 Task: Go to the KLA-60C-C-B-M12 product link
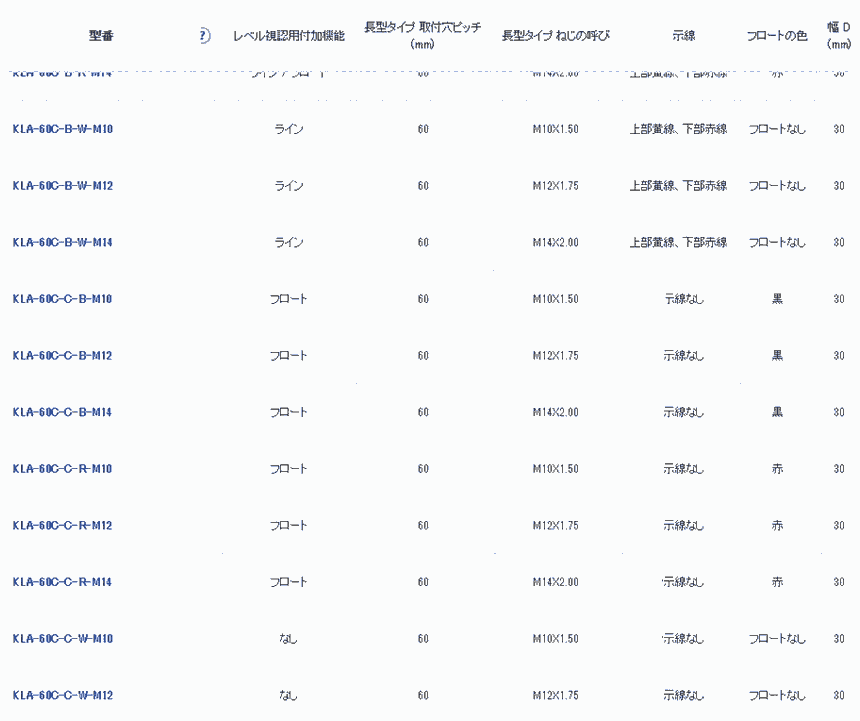(62, 356)
